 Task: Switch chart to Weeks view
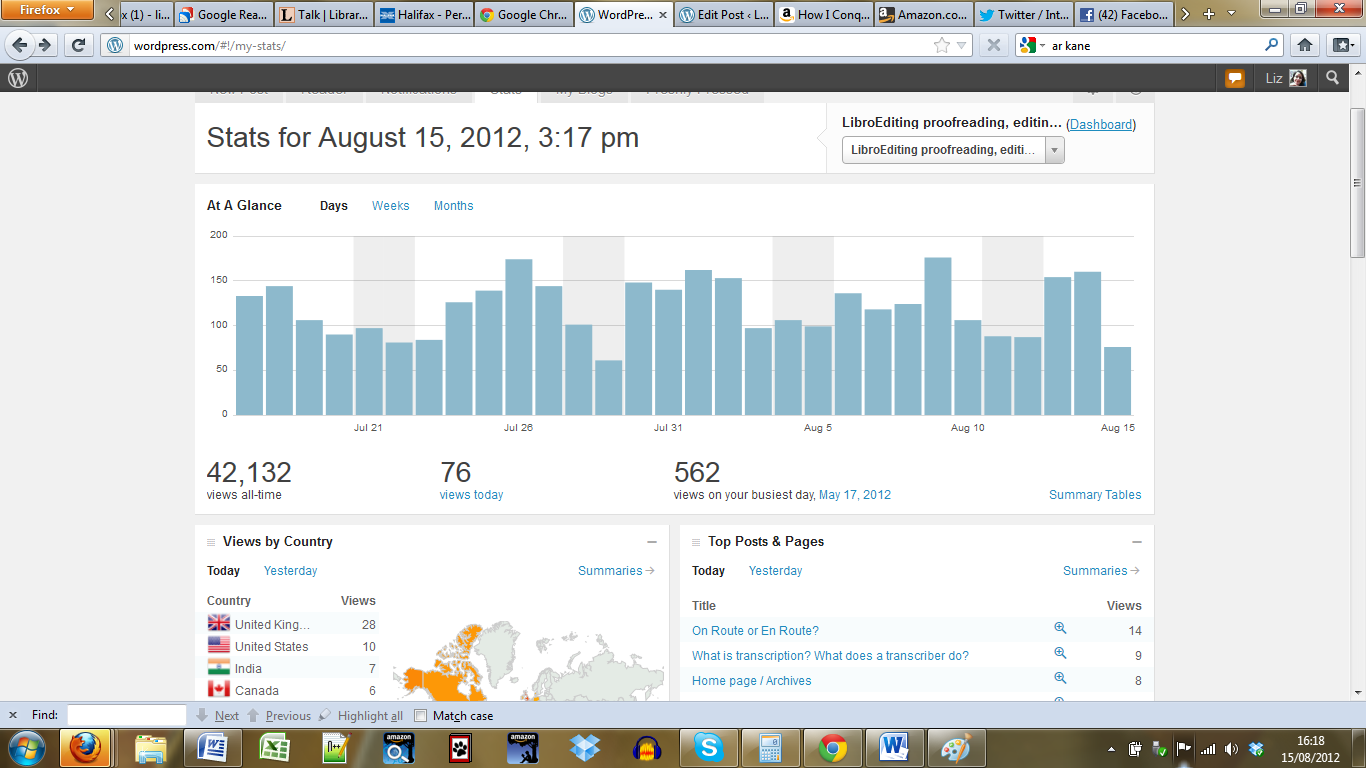390,206
